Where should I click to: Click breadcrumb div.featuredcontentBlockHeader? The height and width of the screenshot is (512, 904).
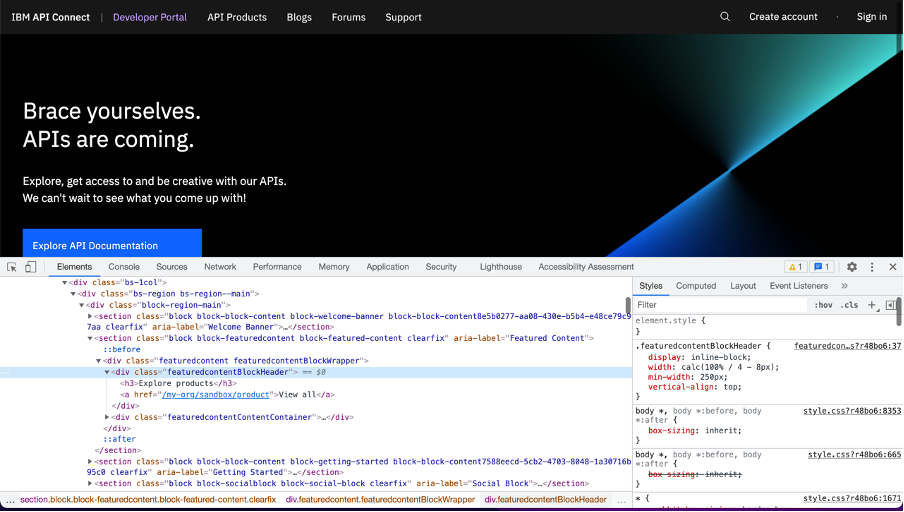coord(545,500)
